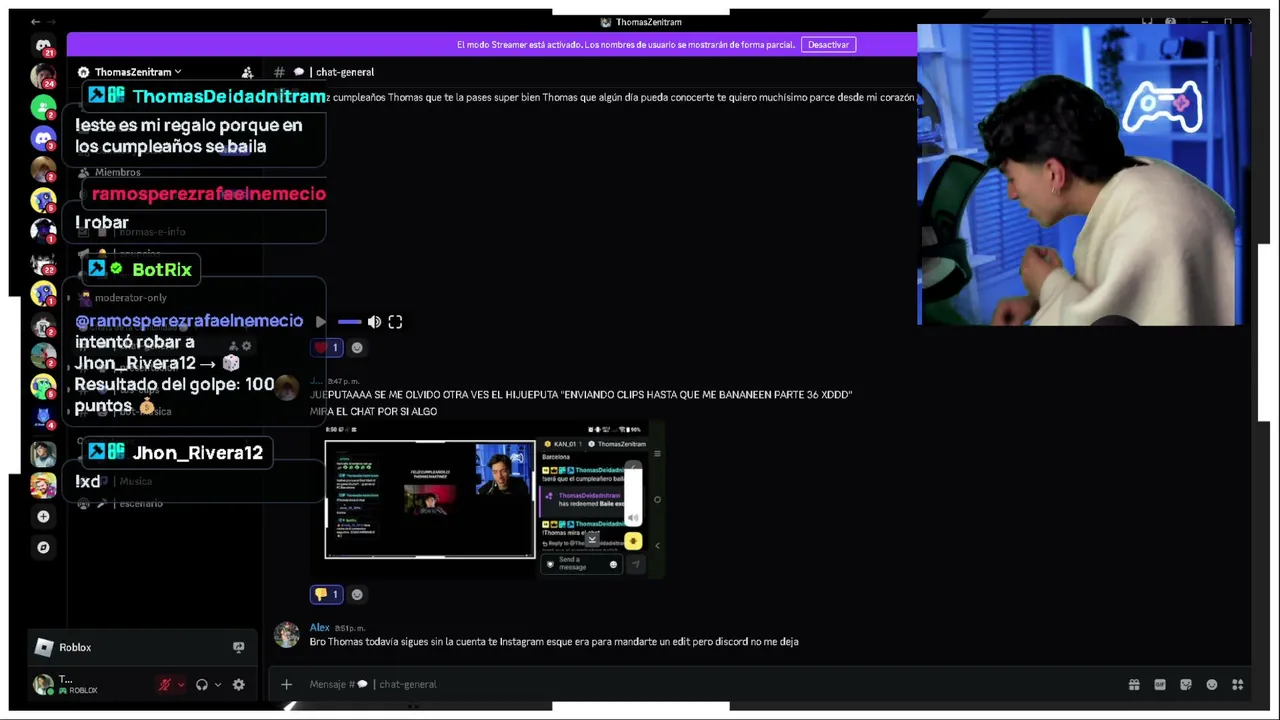
Task: Open the emoji picker in the message bar
Action: coord(1212,685)
